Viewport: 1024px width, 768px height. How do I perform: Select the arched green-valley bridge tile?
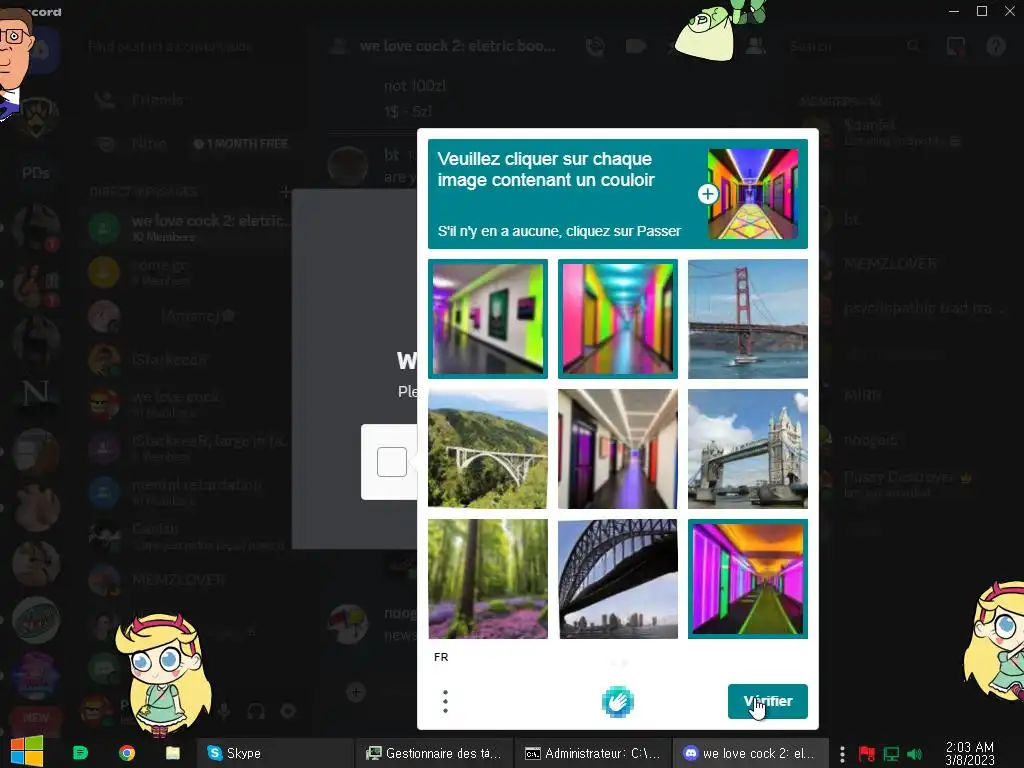tap(488, 449)
